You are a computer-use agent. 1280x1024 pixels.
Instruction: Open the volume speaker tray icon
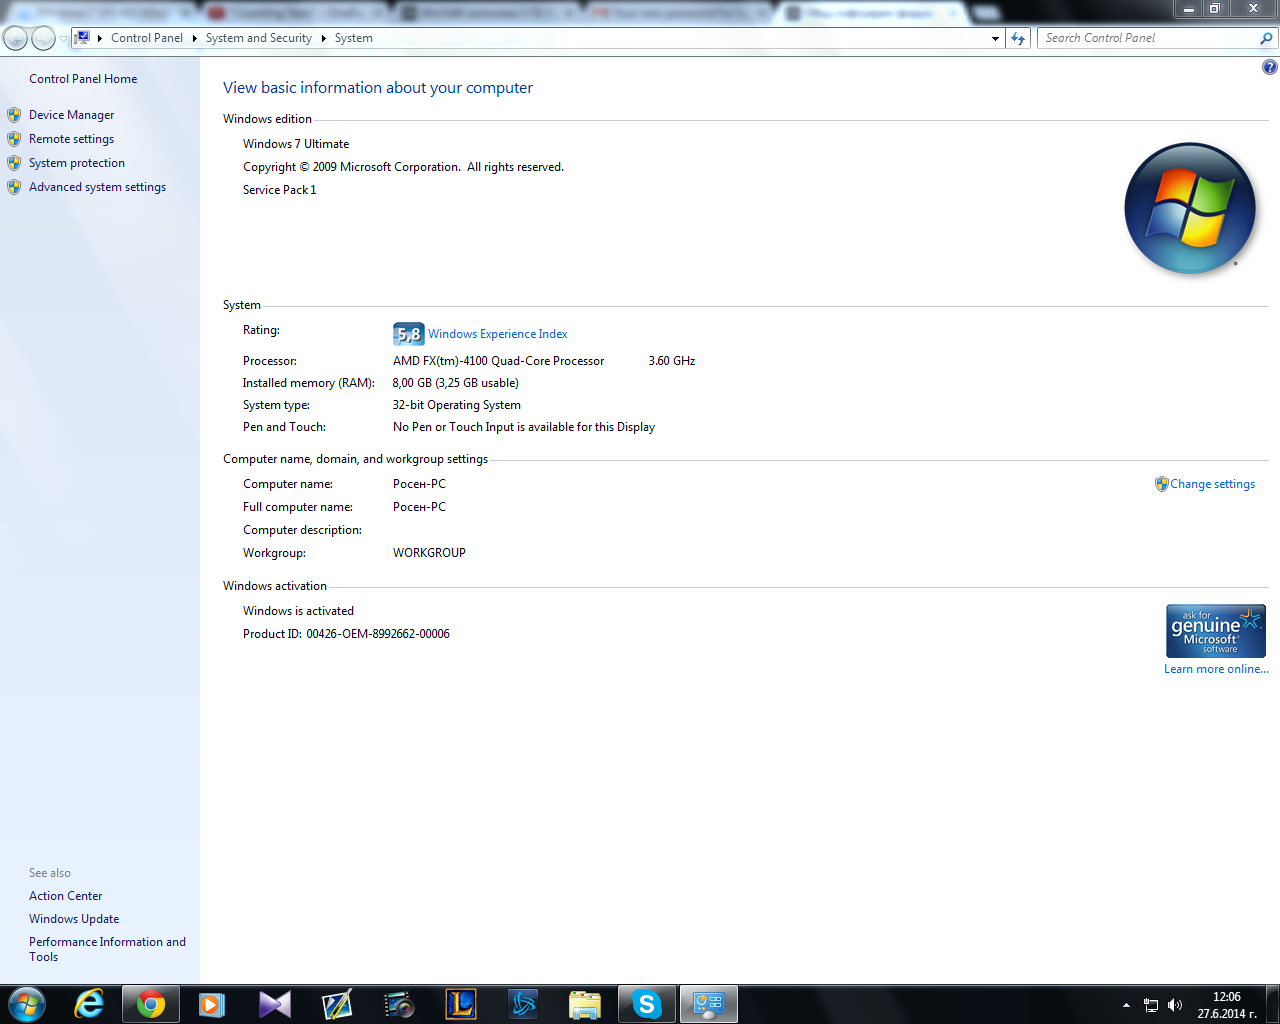pyautogui.click(x=1175, y=1005)
